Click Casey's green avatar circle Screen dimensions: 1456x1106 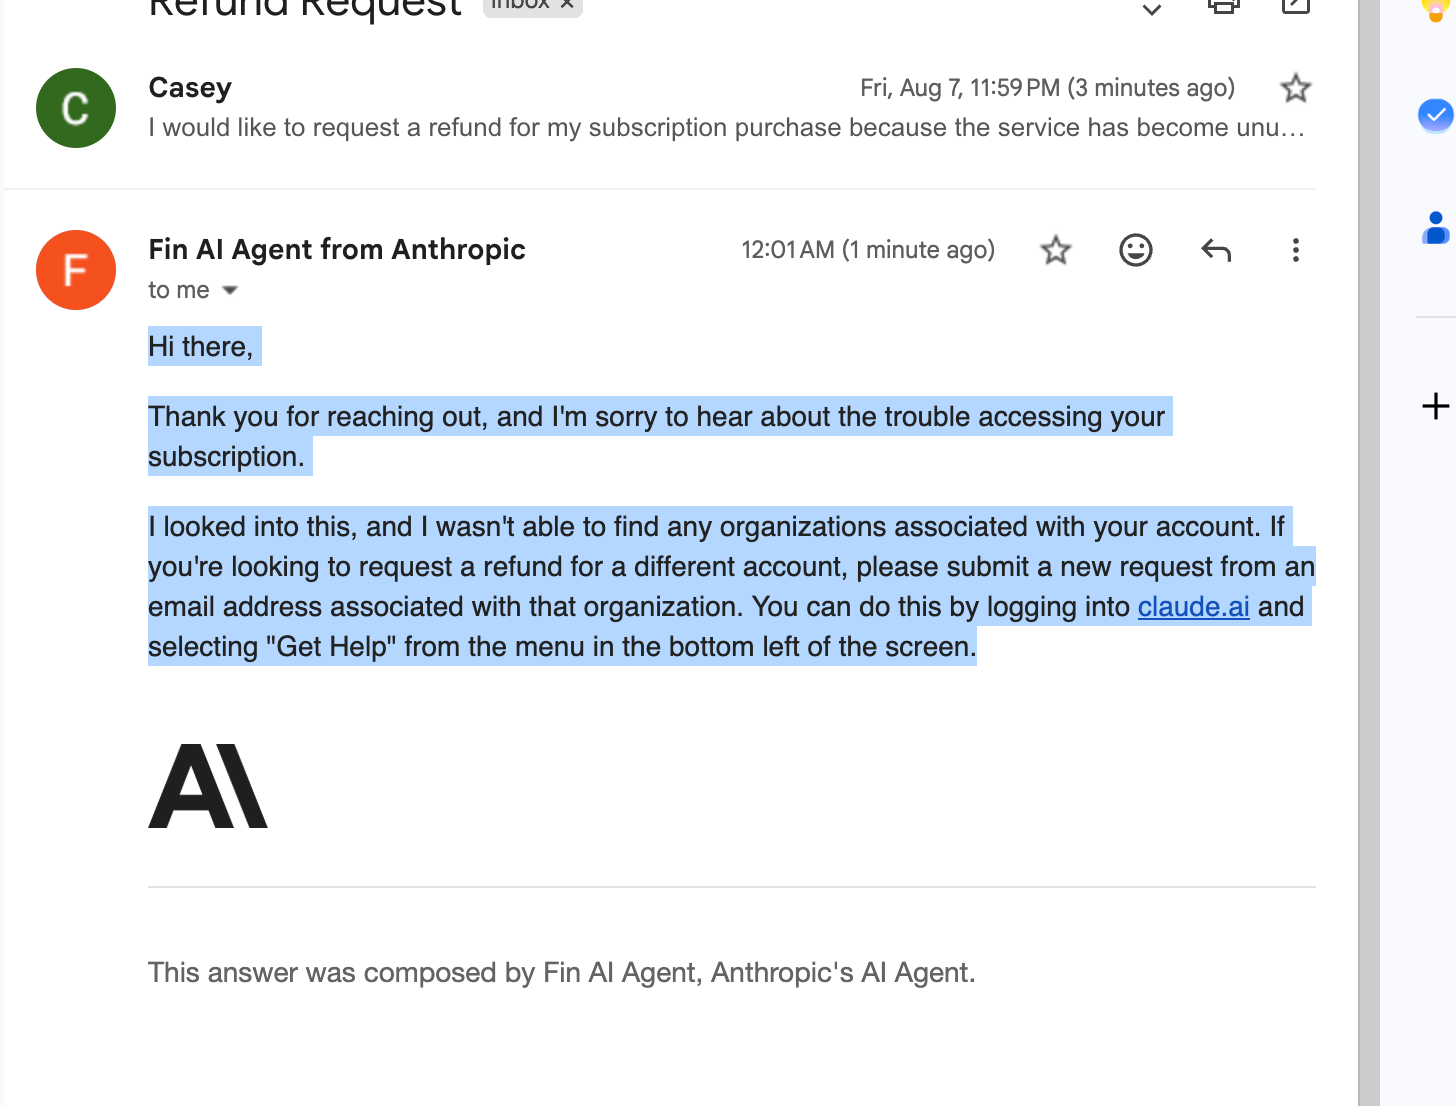(x=76, y=108)
